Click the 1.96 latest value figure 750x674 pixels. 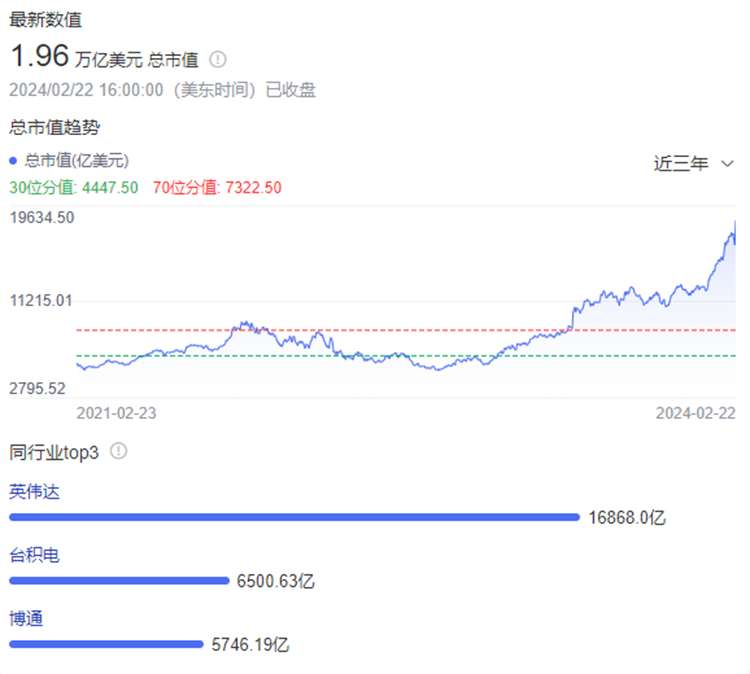click(x=40, y=55)
